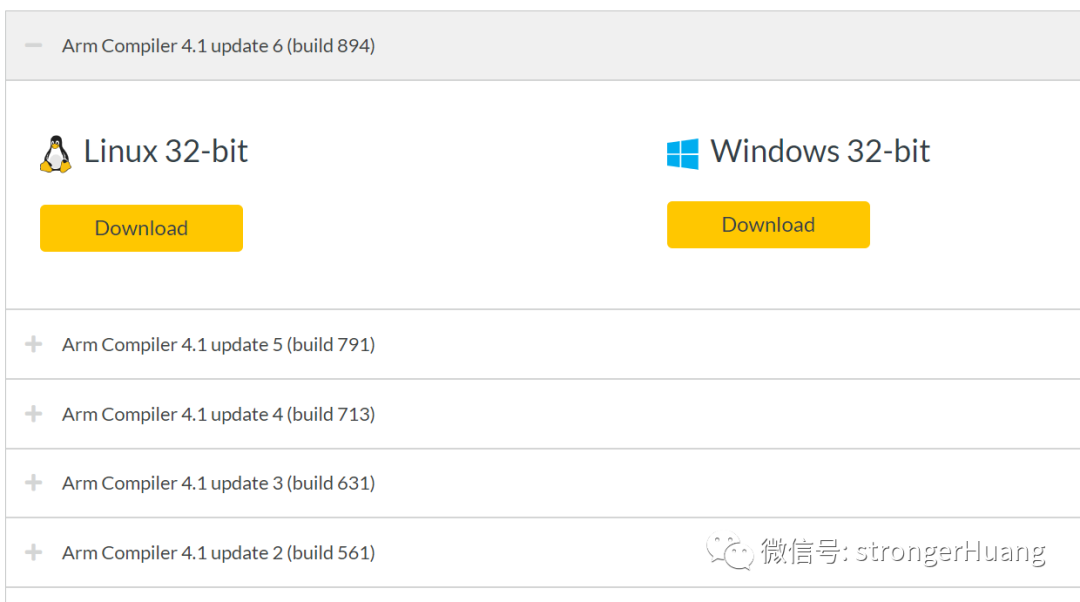Screen dimensions: 1080x602
Task: Click the strongerHuang watermark text
Action: point(950,551)
